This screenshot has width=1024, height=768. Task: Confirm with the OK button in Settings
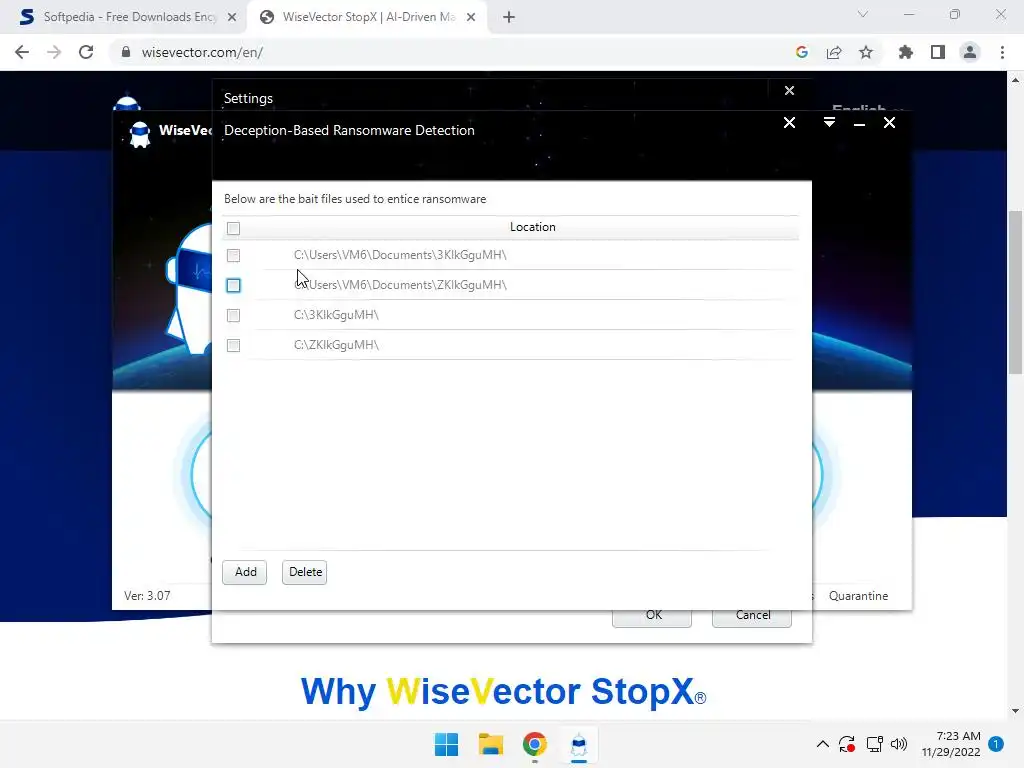(652, 615)
